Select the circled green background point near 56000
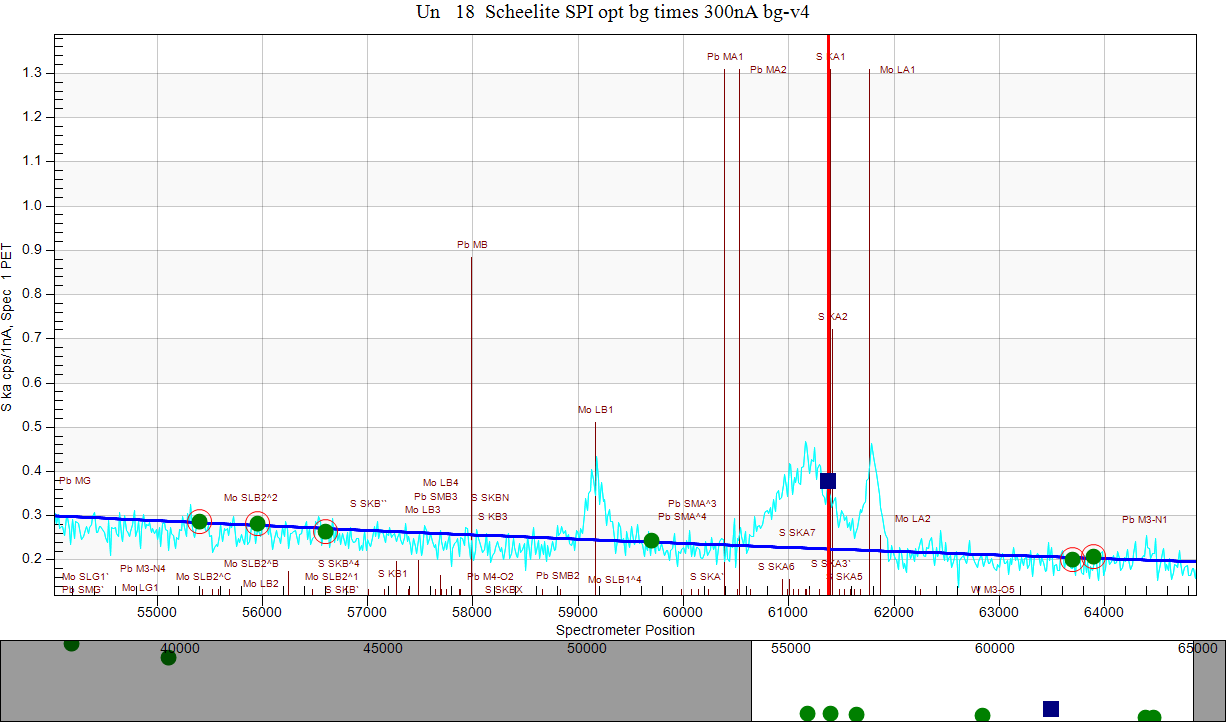 257,524
